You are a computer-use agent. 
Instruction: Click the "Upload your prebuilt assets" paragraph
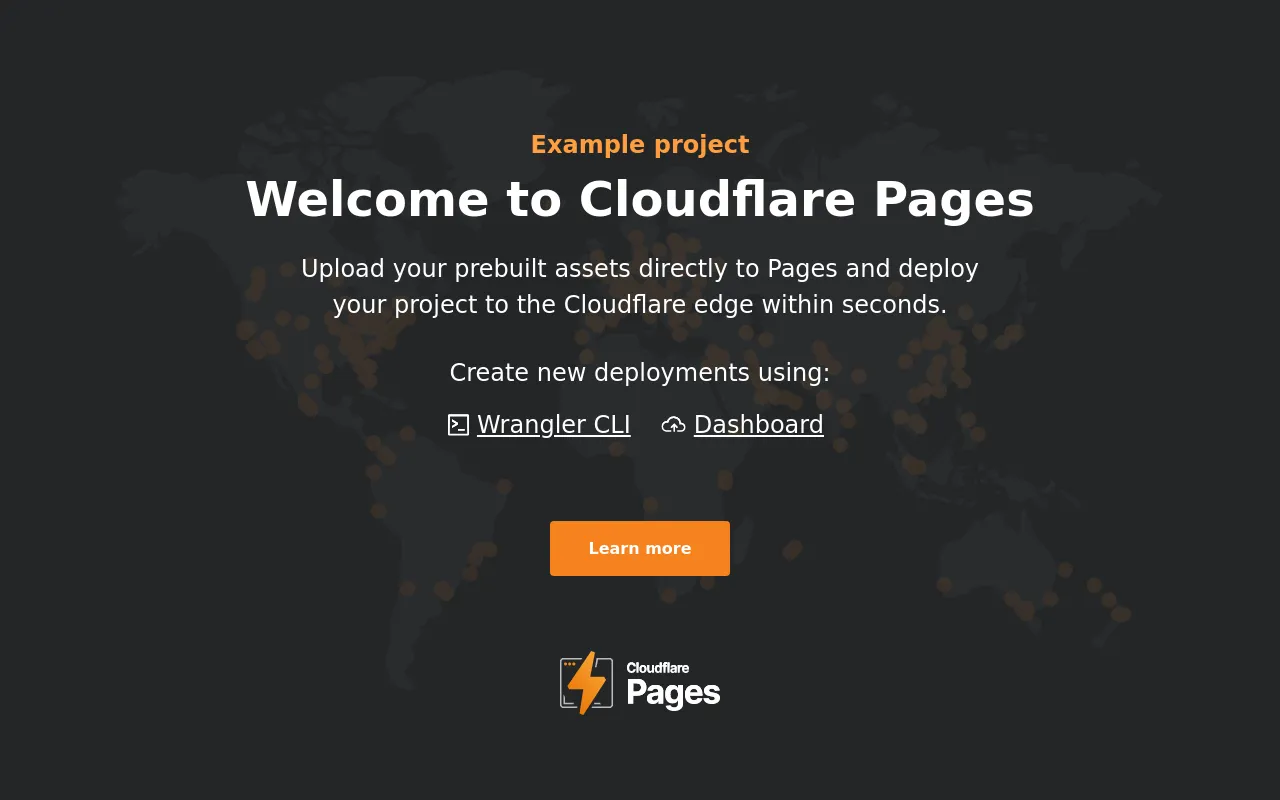(x=640, y=286)
